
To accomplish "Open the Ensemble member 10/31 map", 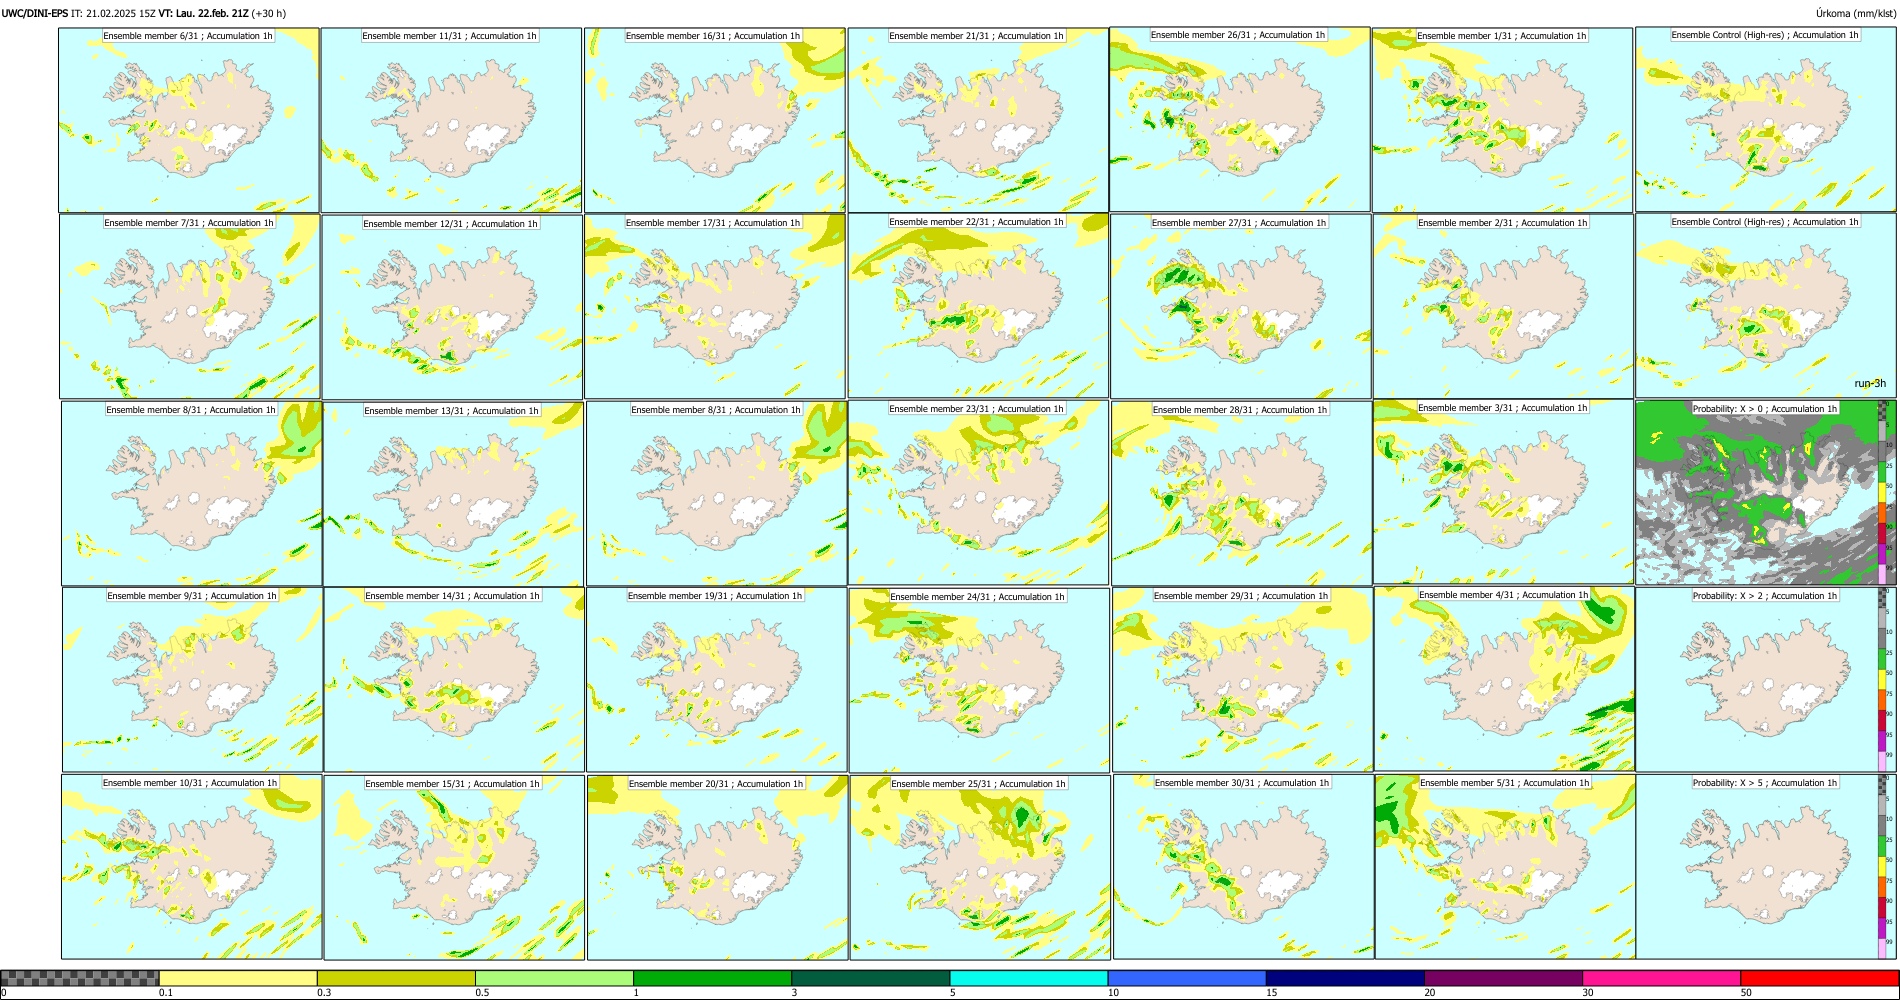I will (191, 867).
